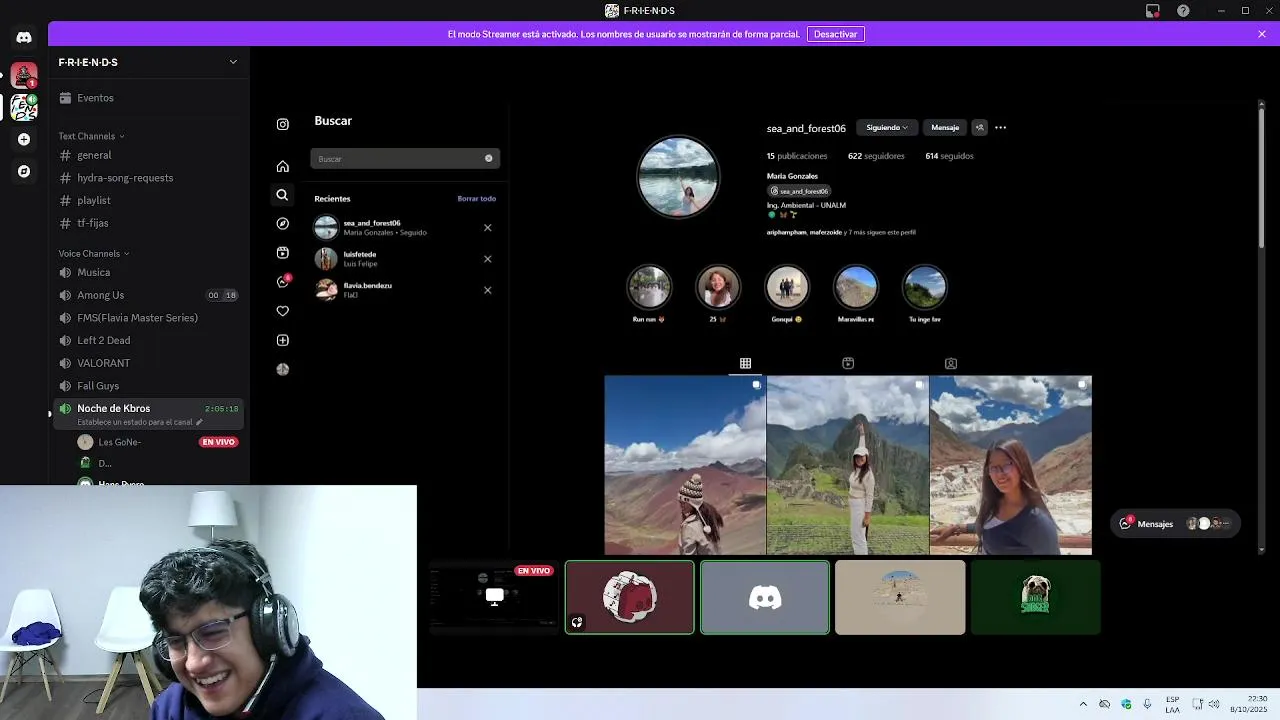
Task: Remove flavia.bendezu from recent searches
Action: (488, 290)
